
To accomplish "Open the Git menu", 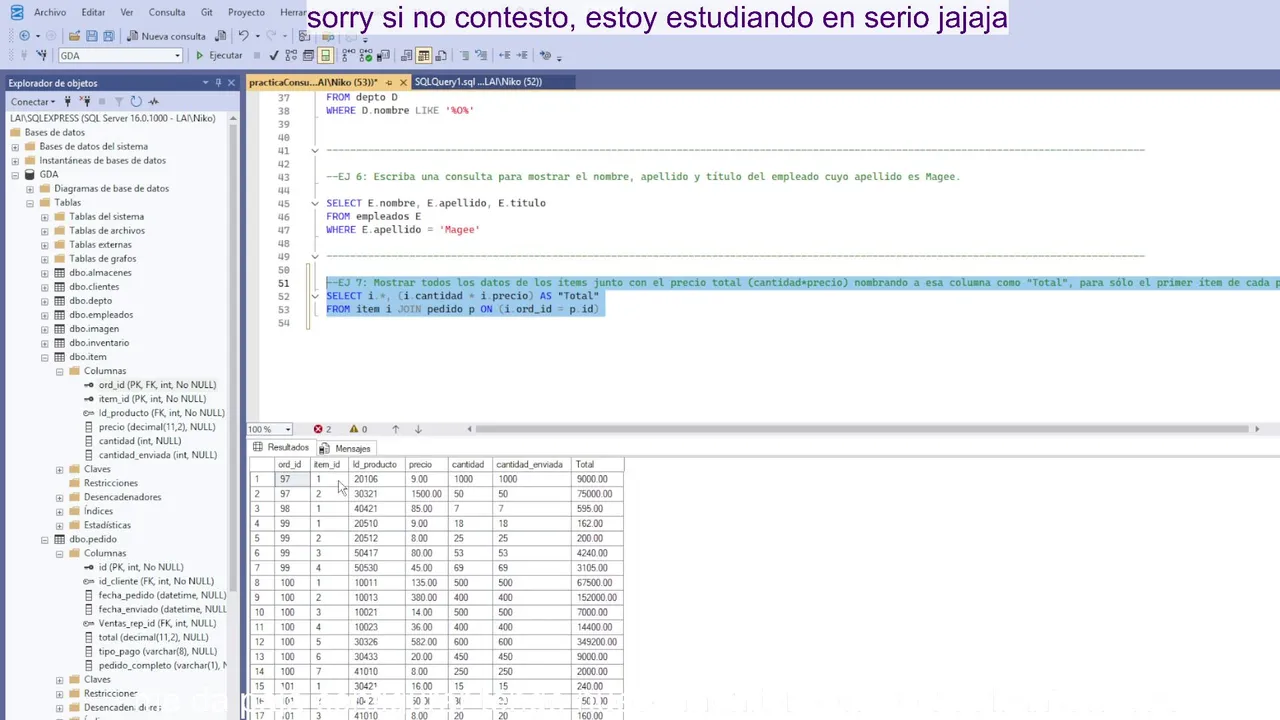I will 206,12.
